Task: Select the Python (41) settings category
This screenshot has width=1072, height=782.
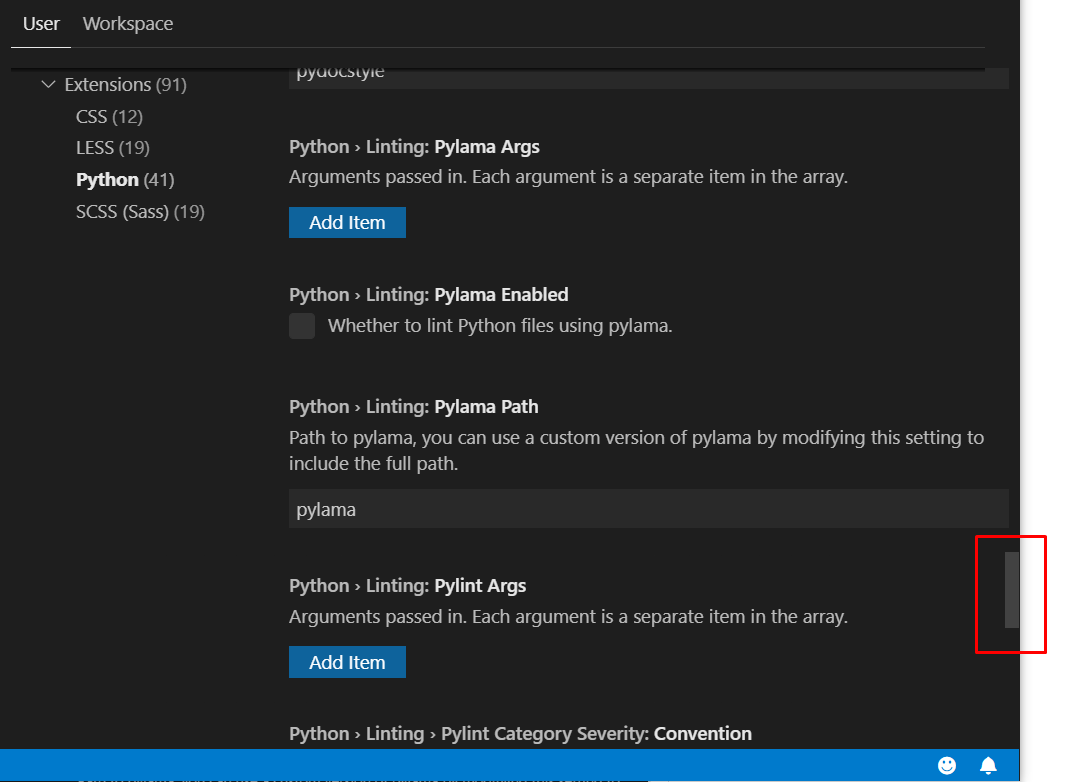Action: click(125, 180)
